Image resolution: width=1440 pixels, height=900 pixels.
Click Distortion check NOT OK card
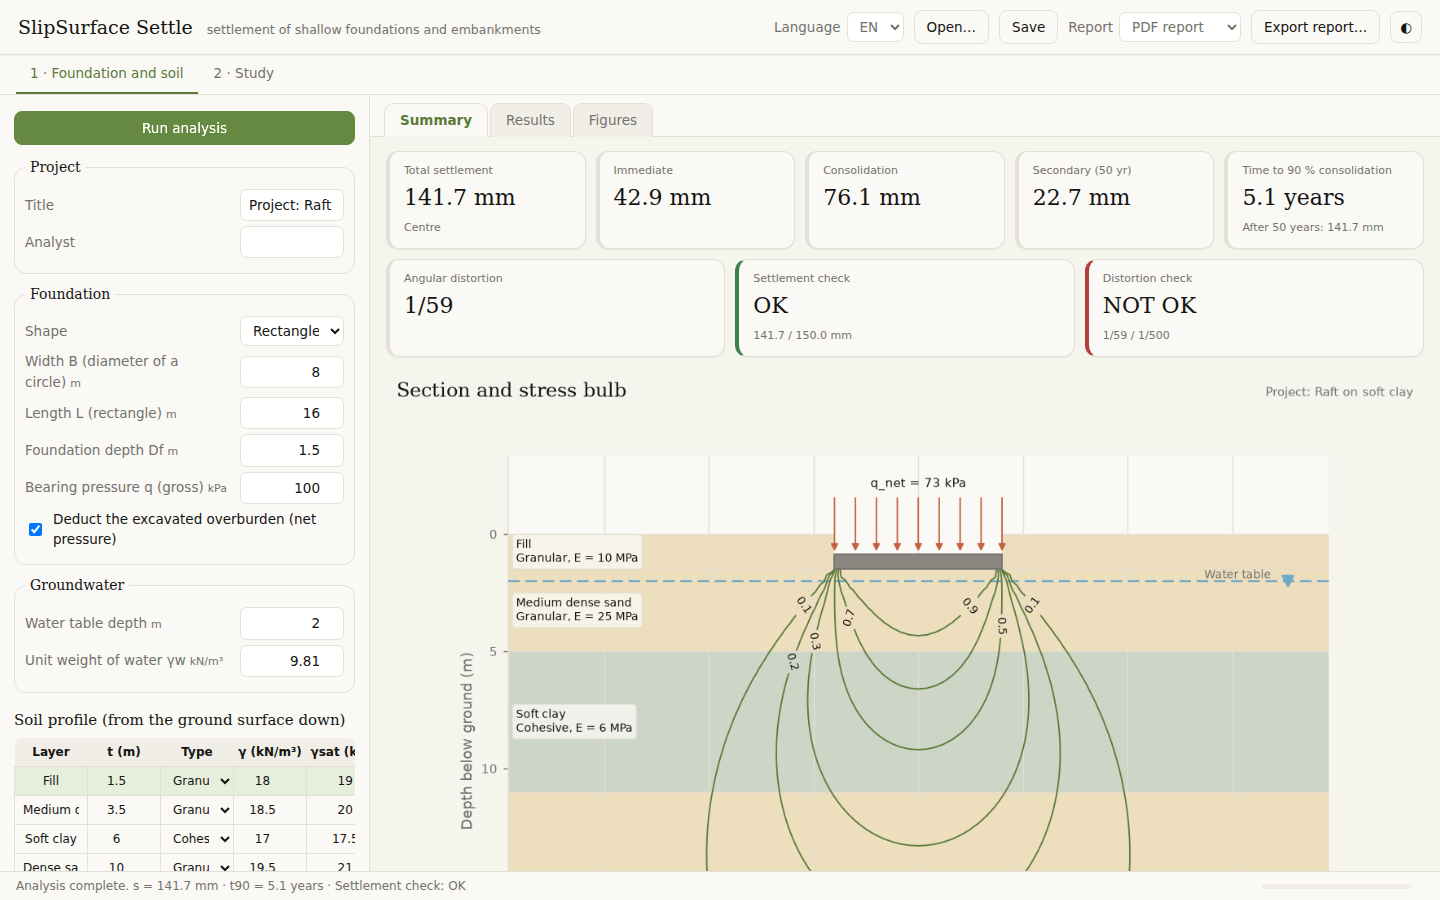tap(1255, 308)
